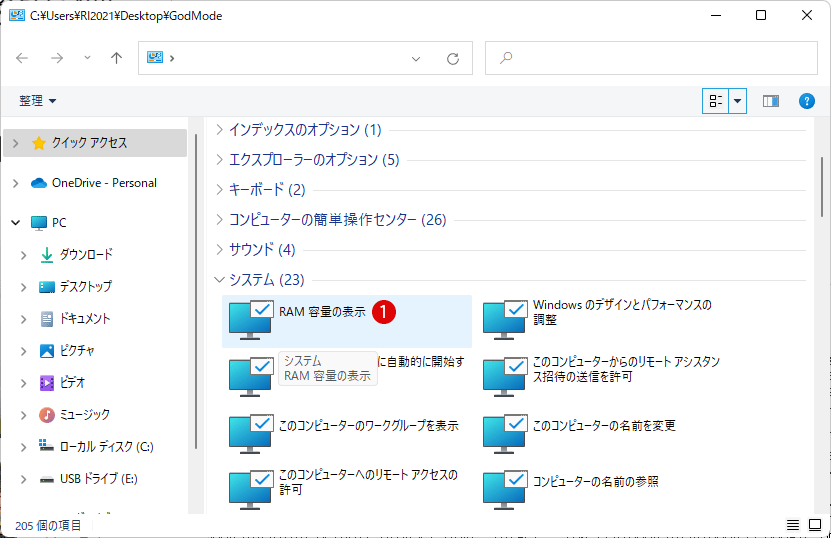
Task: Select このコンピューターのワークグループを表示 icon
Action: tap(251, 434)
